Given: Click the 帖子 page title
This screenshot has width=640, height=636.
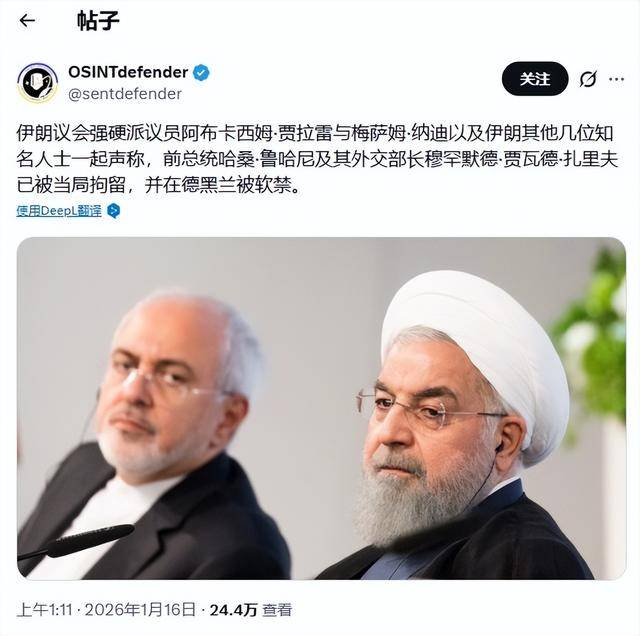Looking at the screenshot, I should click(x=98, y=20).
